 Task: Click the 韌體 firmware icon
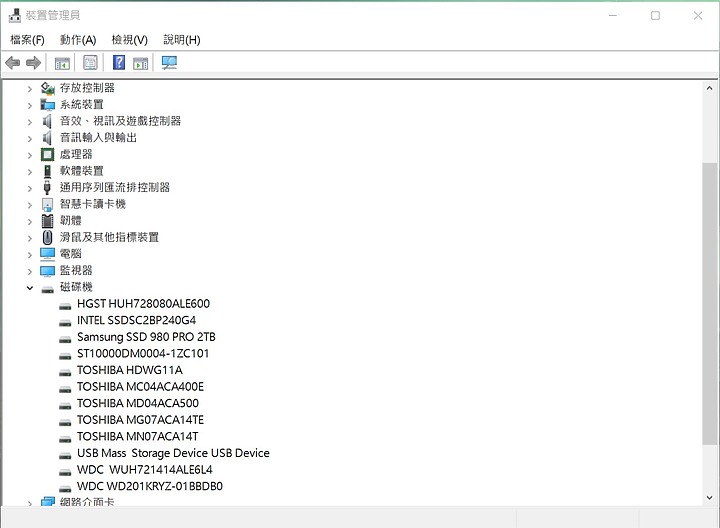(x=47, y=221)
